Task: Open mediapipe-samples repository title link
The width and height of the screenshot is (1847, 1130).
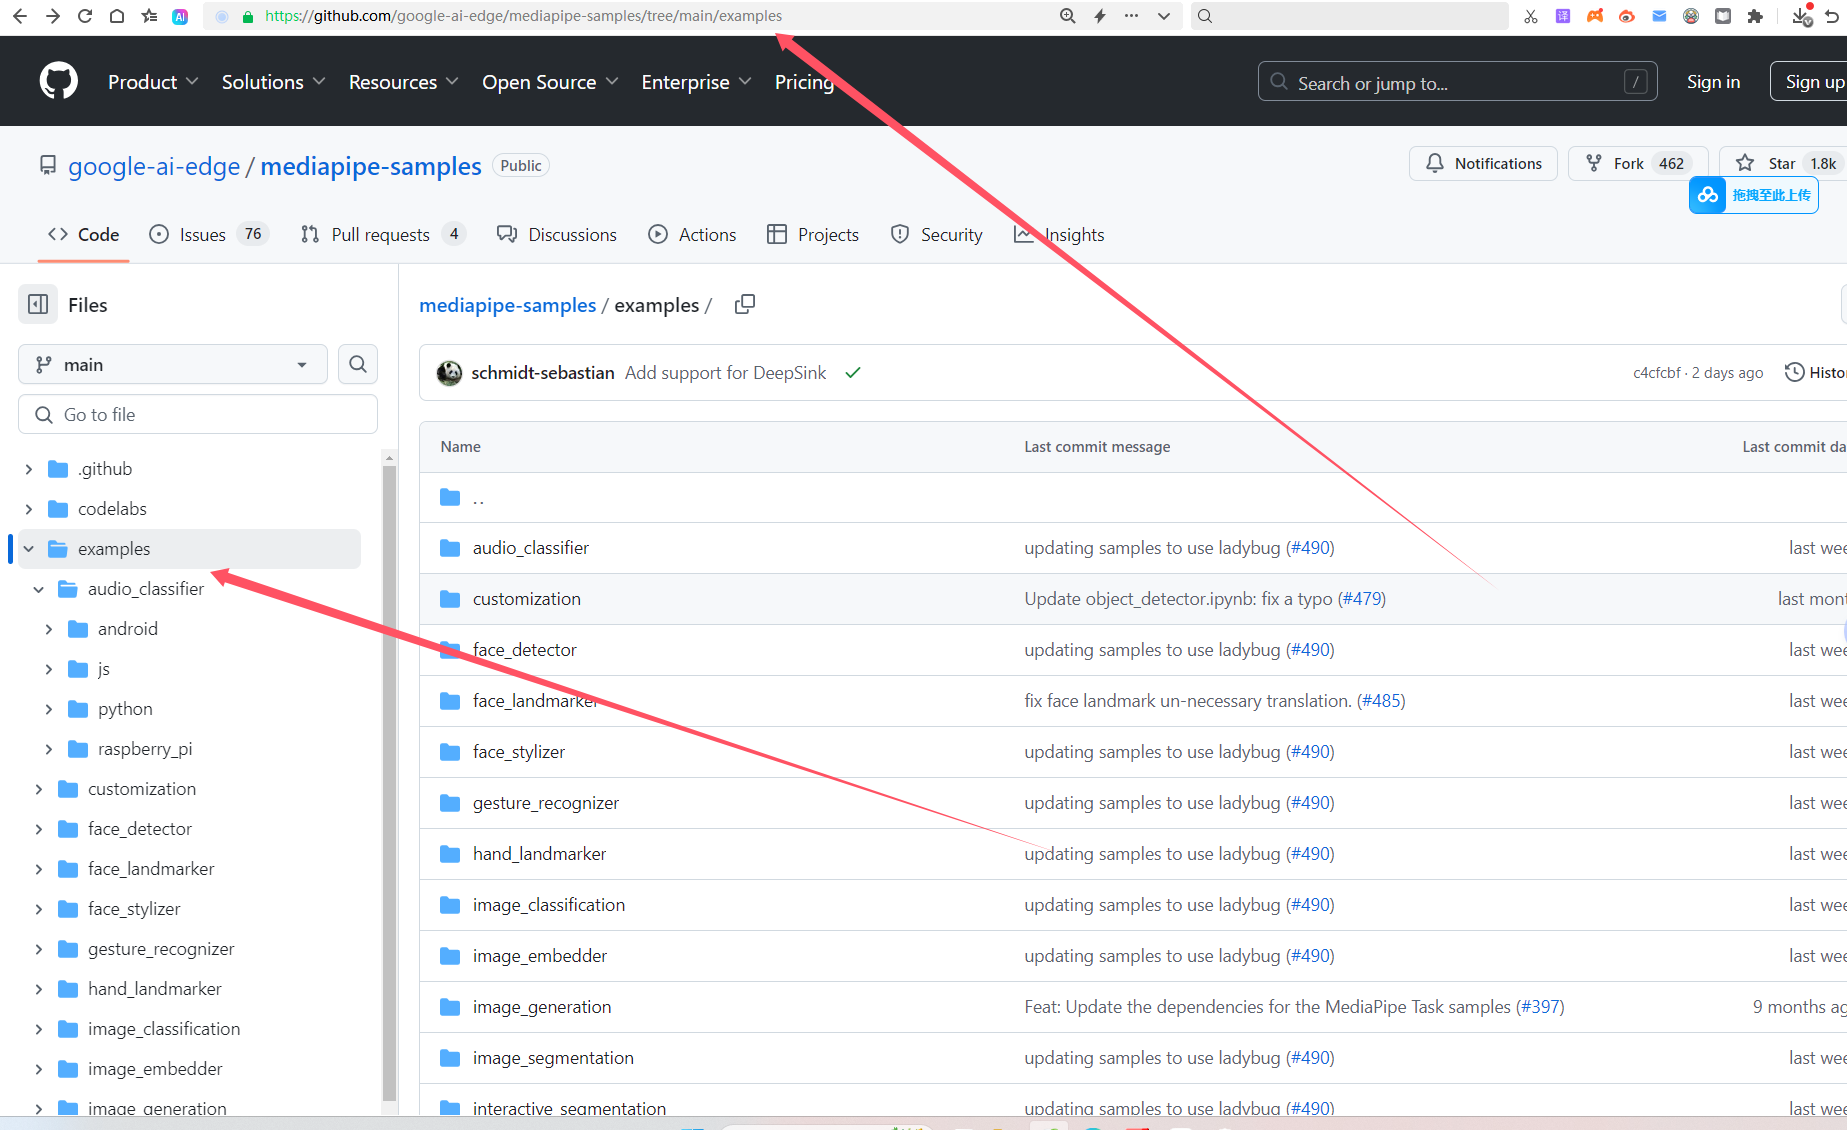Action: coord(371,166)
